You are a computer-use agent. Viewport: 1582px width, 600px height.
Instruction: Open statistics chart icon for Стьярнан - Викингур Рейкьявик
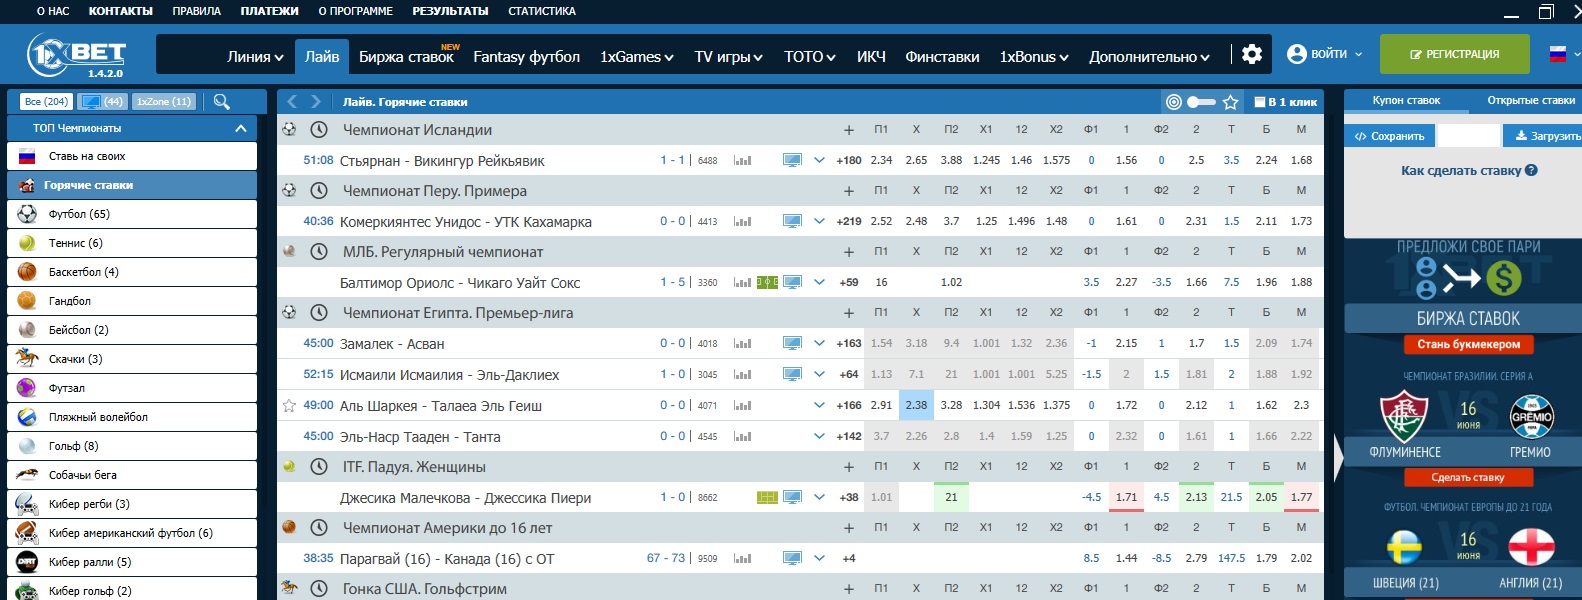pos(742,161)
